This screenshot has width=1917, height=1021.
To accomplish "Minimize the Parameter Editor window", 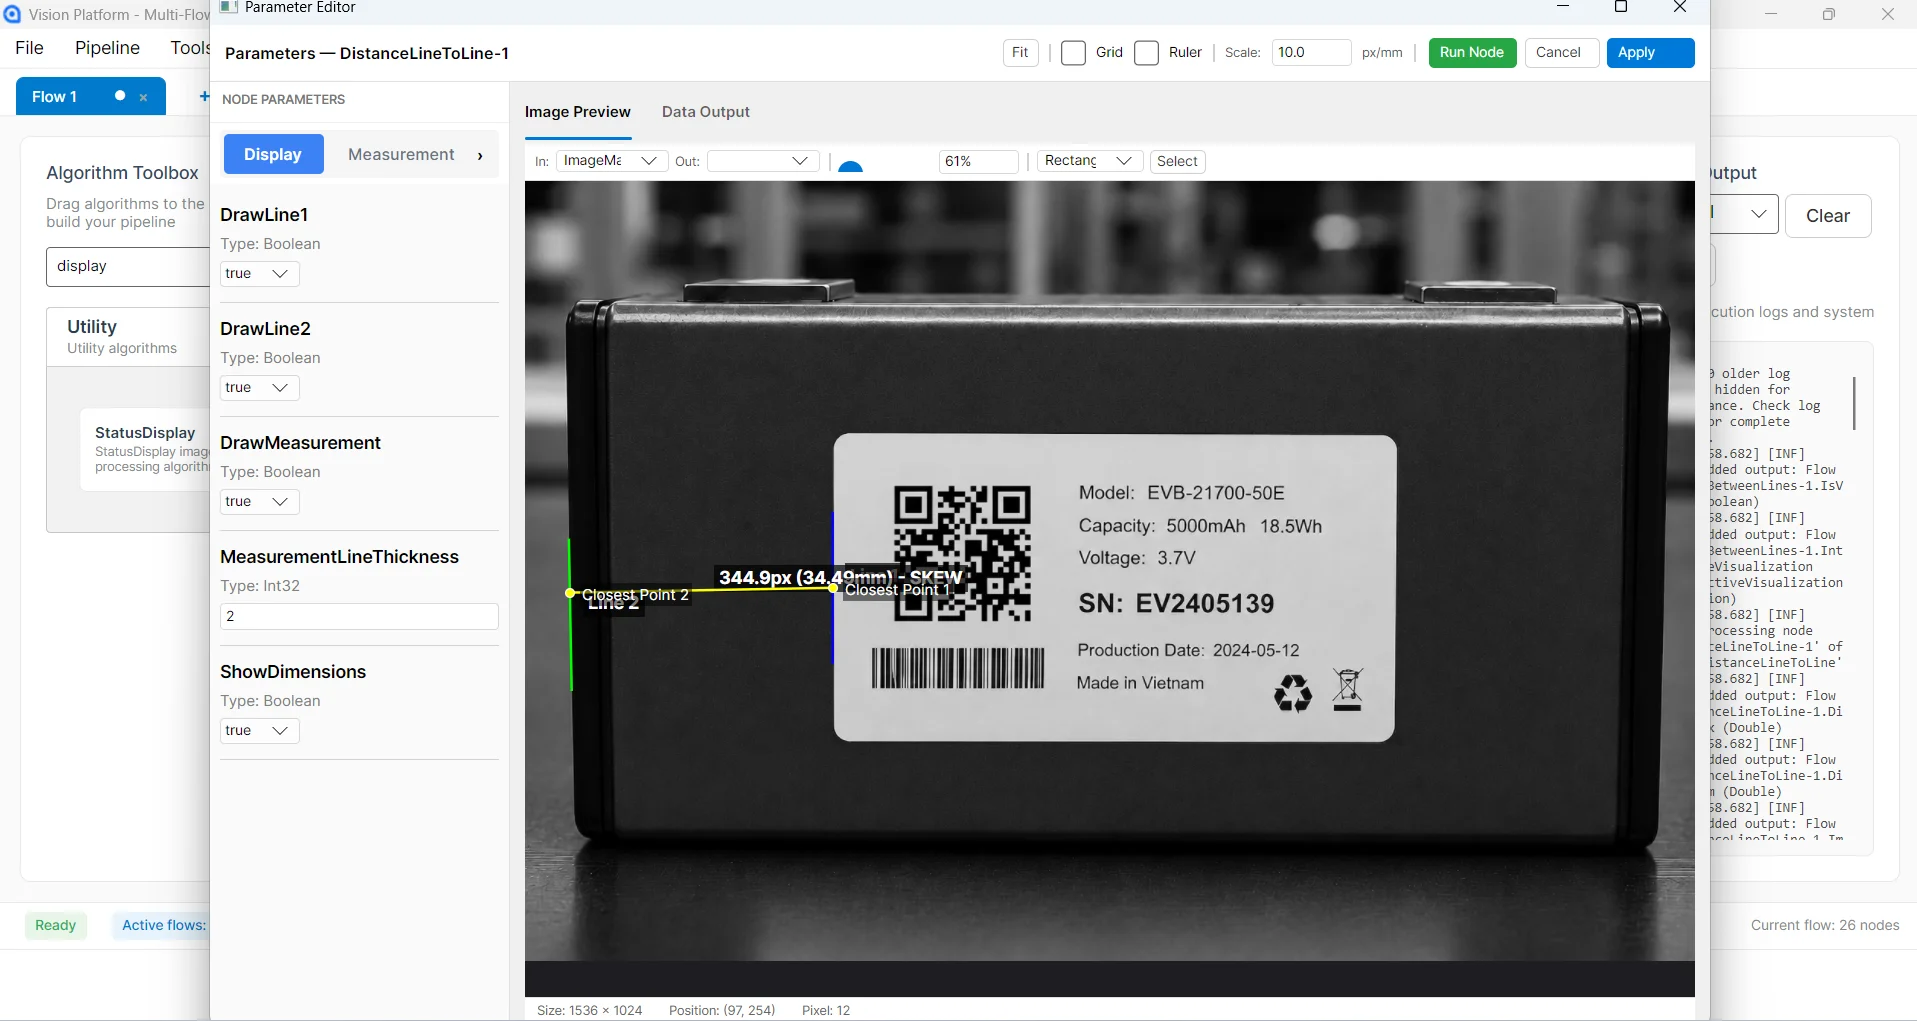I will [x=1563, y=7].
